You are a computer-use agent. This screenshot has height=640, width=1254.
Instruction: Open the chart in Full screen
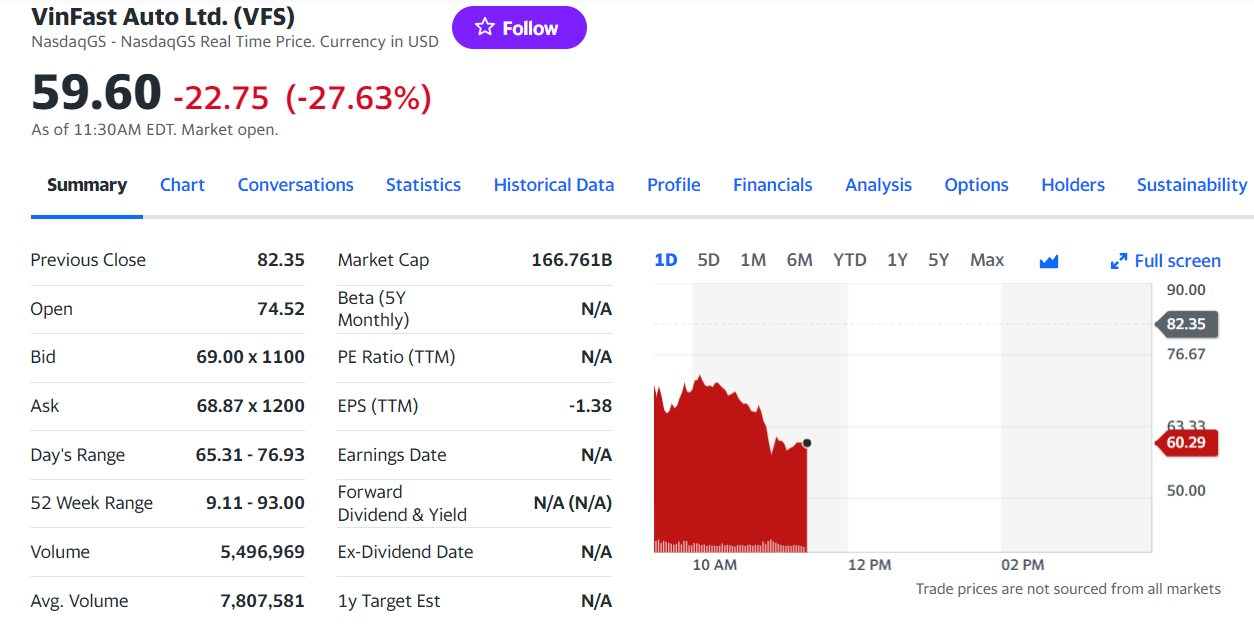pos(1165,261)
